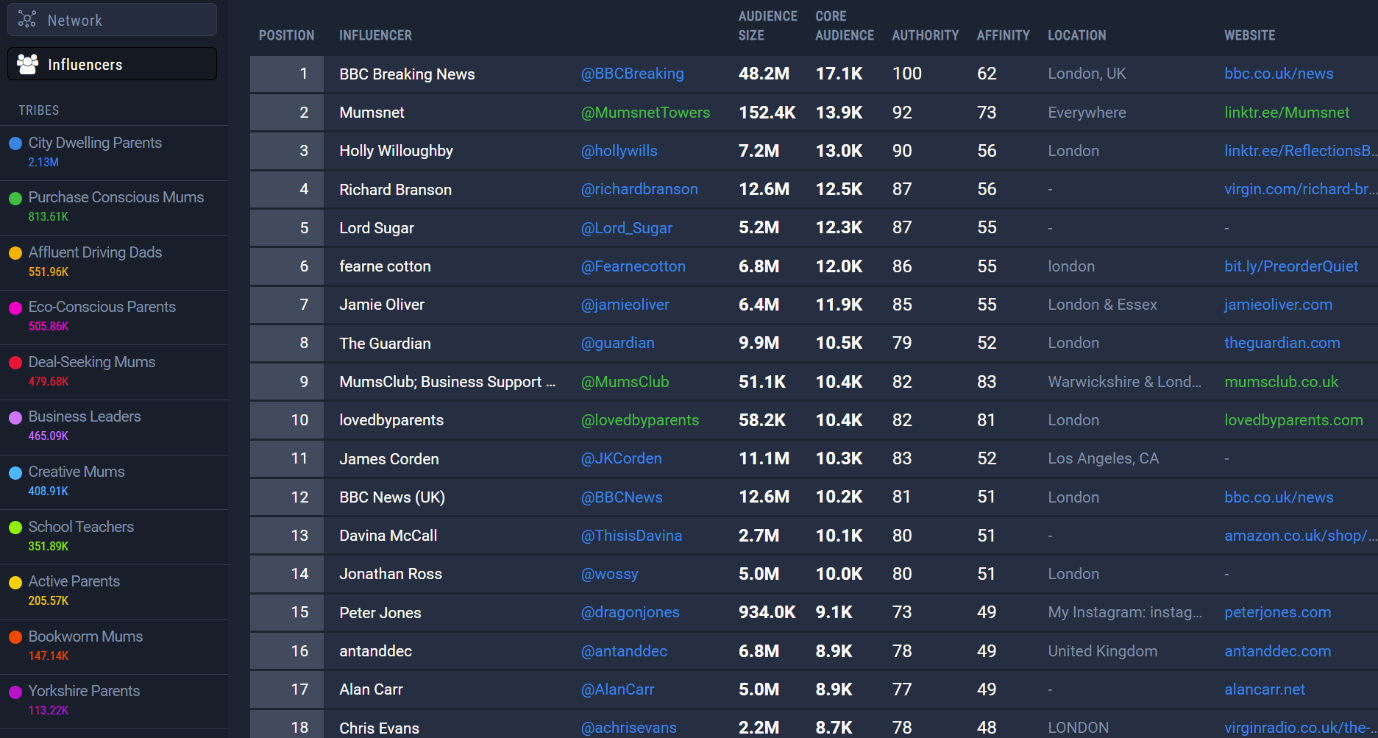
Task: Sort by the Authority column header
Action: [925, 35]
